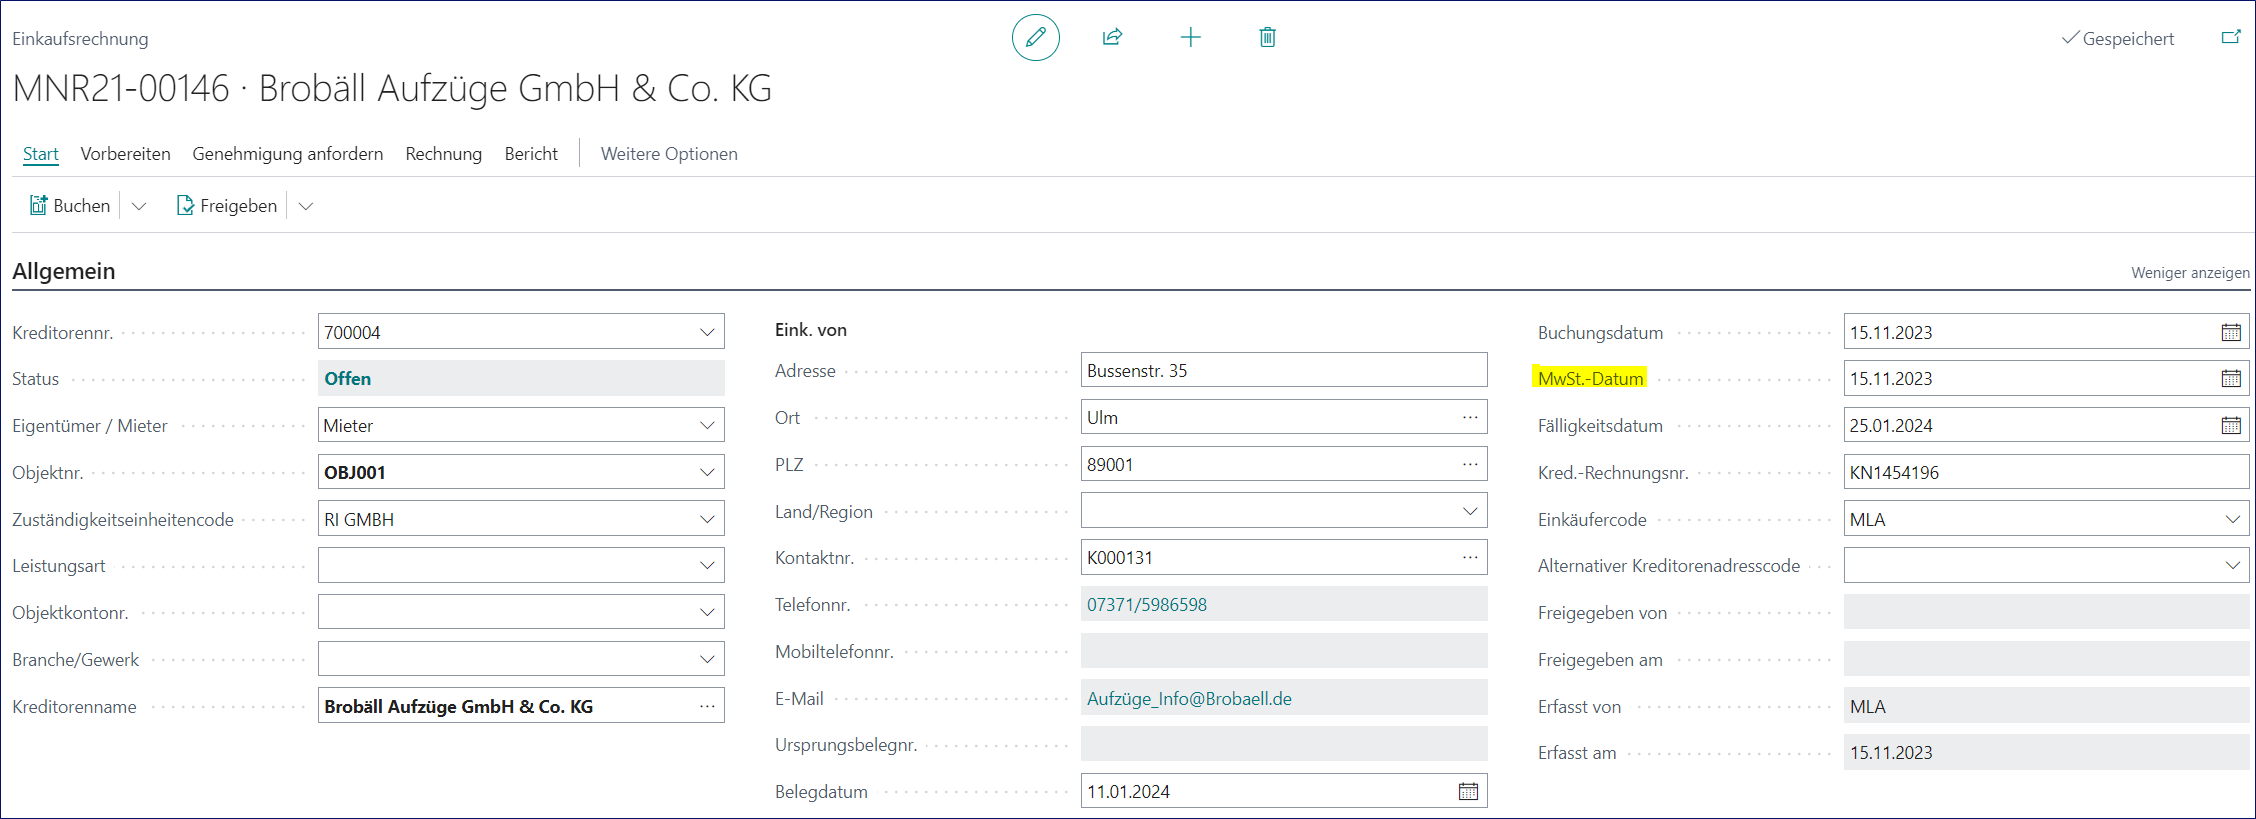This screenshot has width=2256, height=819.
Task: Click the plus icon to create new
Action: click(x=1190, y=38)
